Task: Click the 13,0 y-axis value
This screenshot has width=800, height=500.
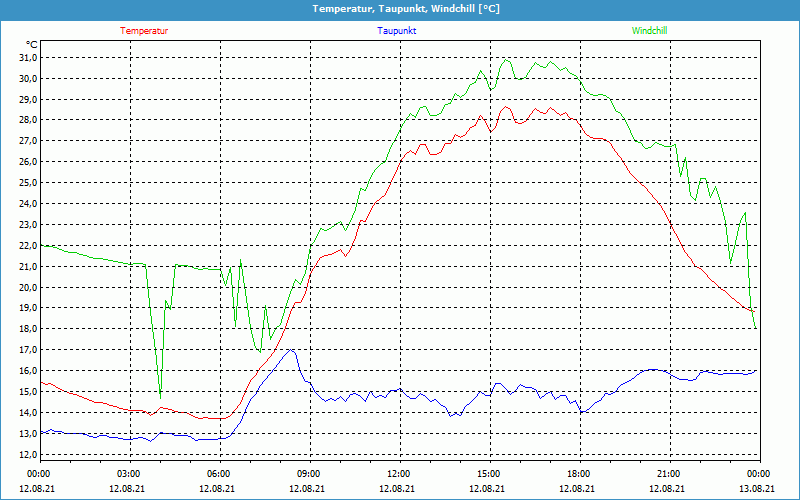Action: pos(29,433)
